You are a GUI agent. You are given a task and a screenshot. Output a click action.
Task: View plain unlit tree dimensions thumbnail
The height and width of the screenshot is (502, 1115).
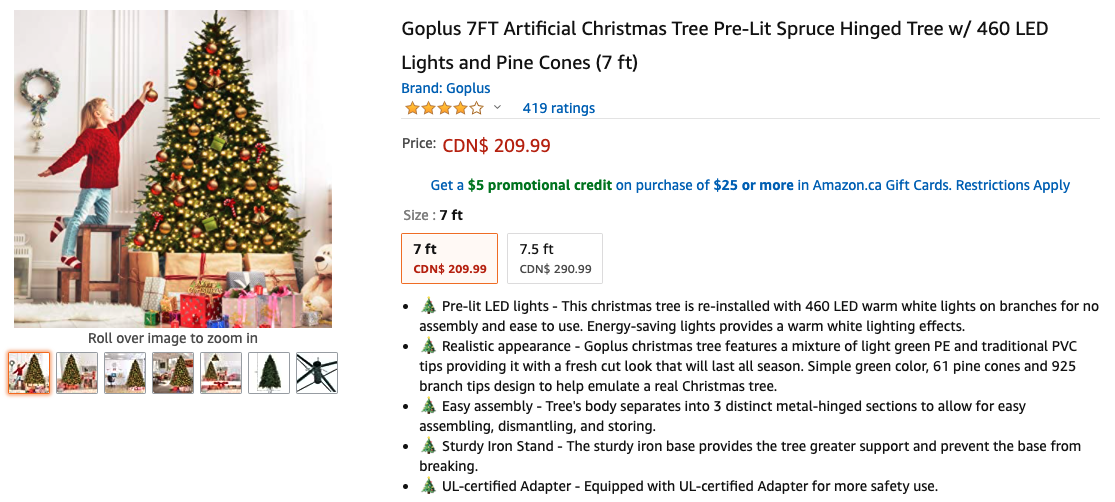269,373
